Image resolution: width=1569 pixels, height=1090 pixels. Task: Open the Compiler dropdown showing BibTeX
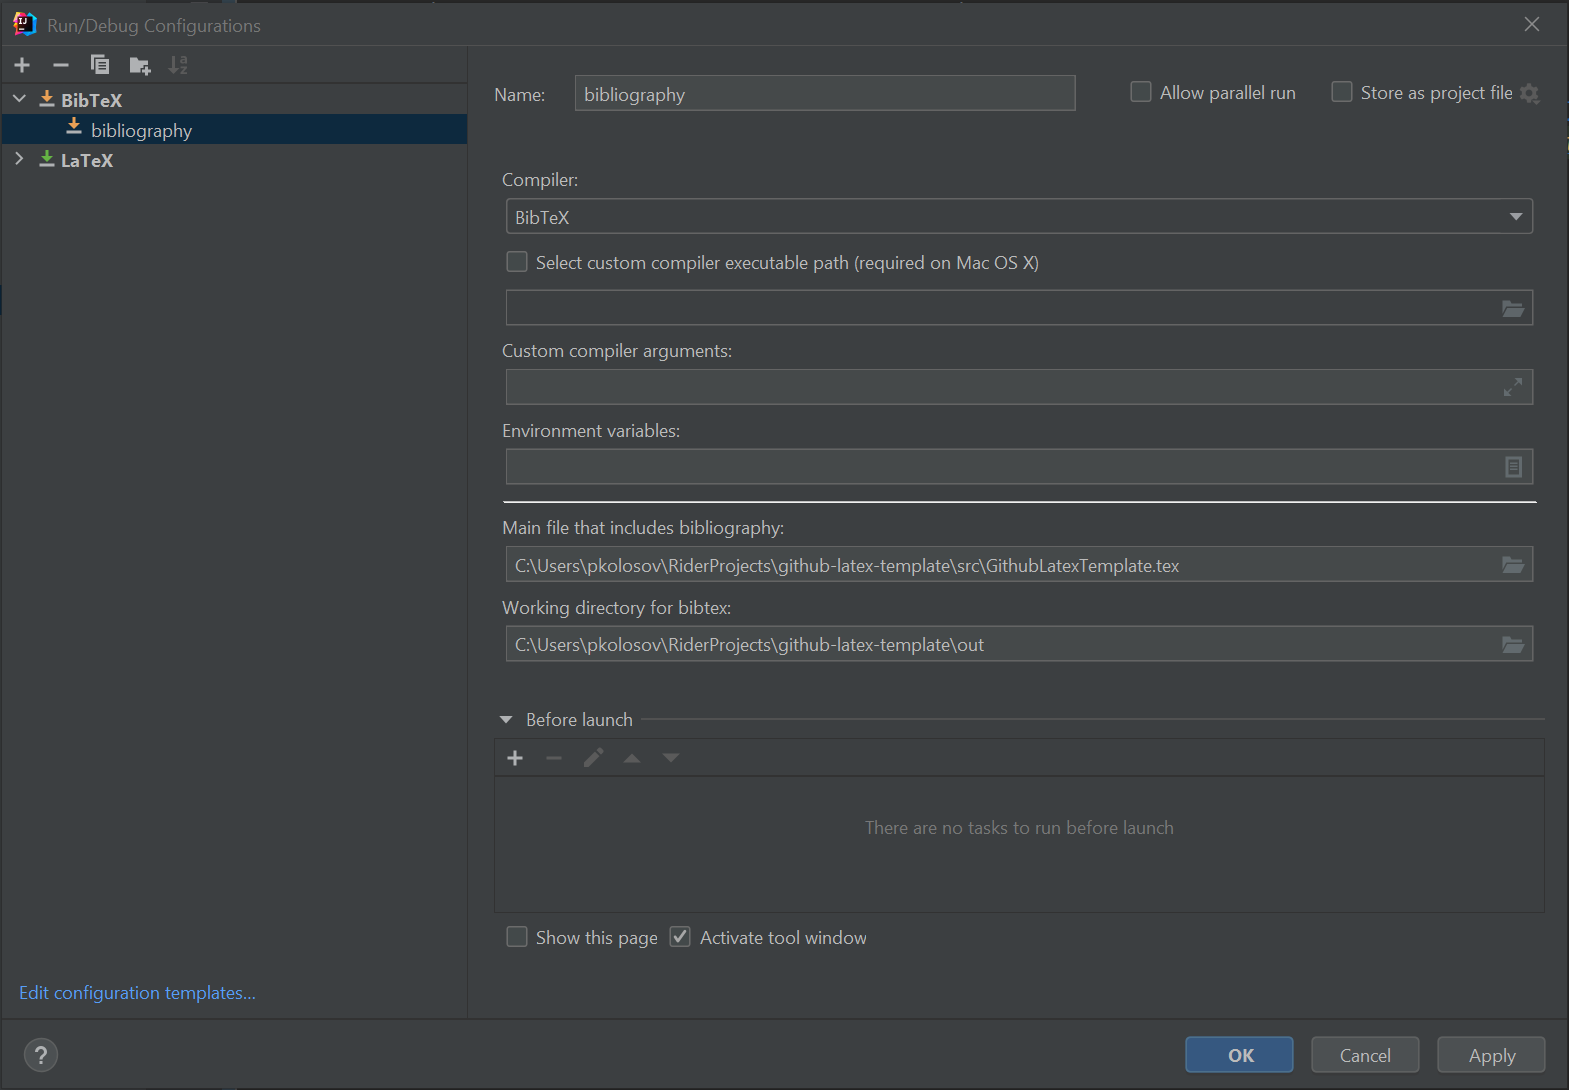1019,217
